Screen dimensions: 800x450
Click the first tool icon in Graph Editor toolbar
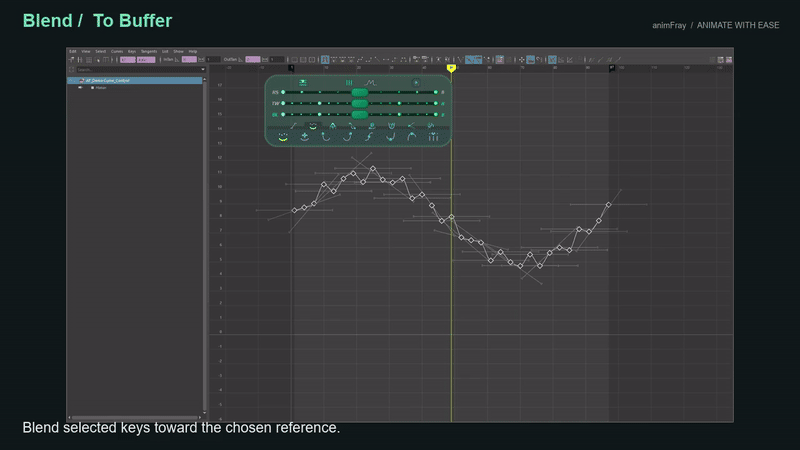pyautogui.click(x=71, y=60)
